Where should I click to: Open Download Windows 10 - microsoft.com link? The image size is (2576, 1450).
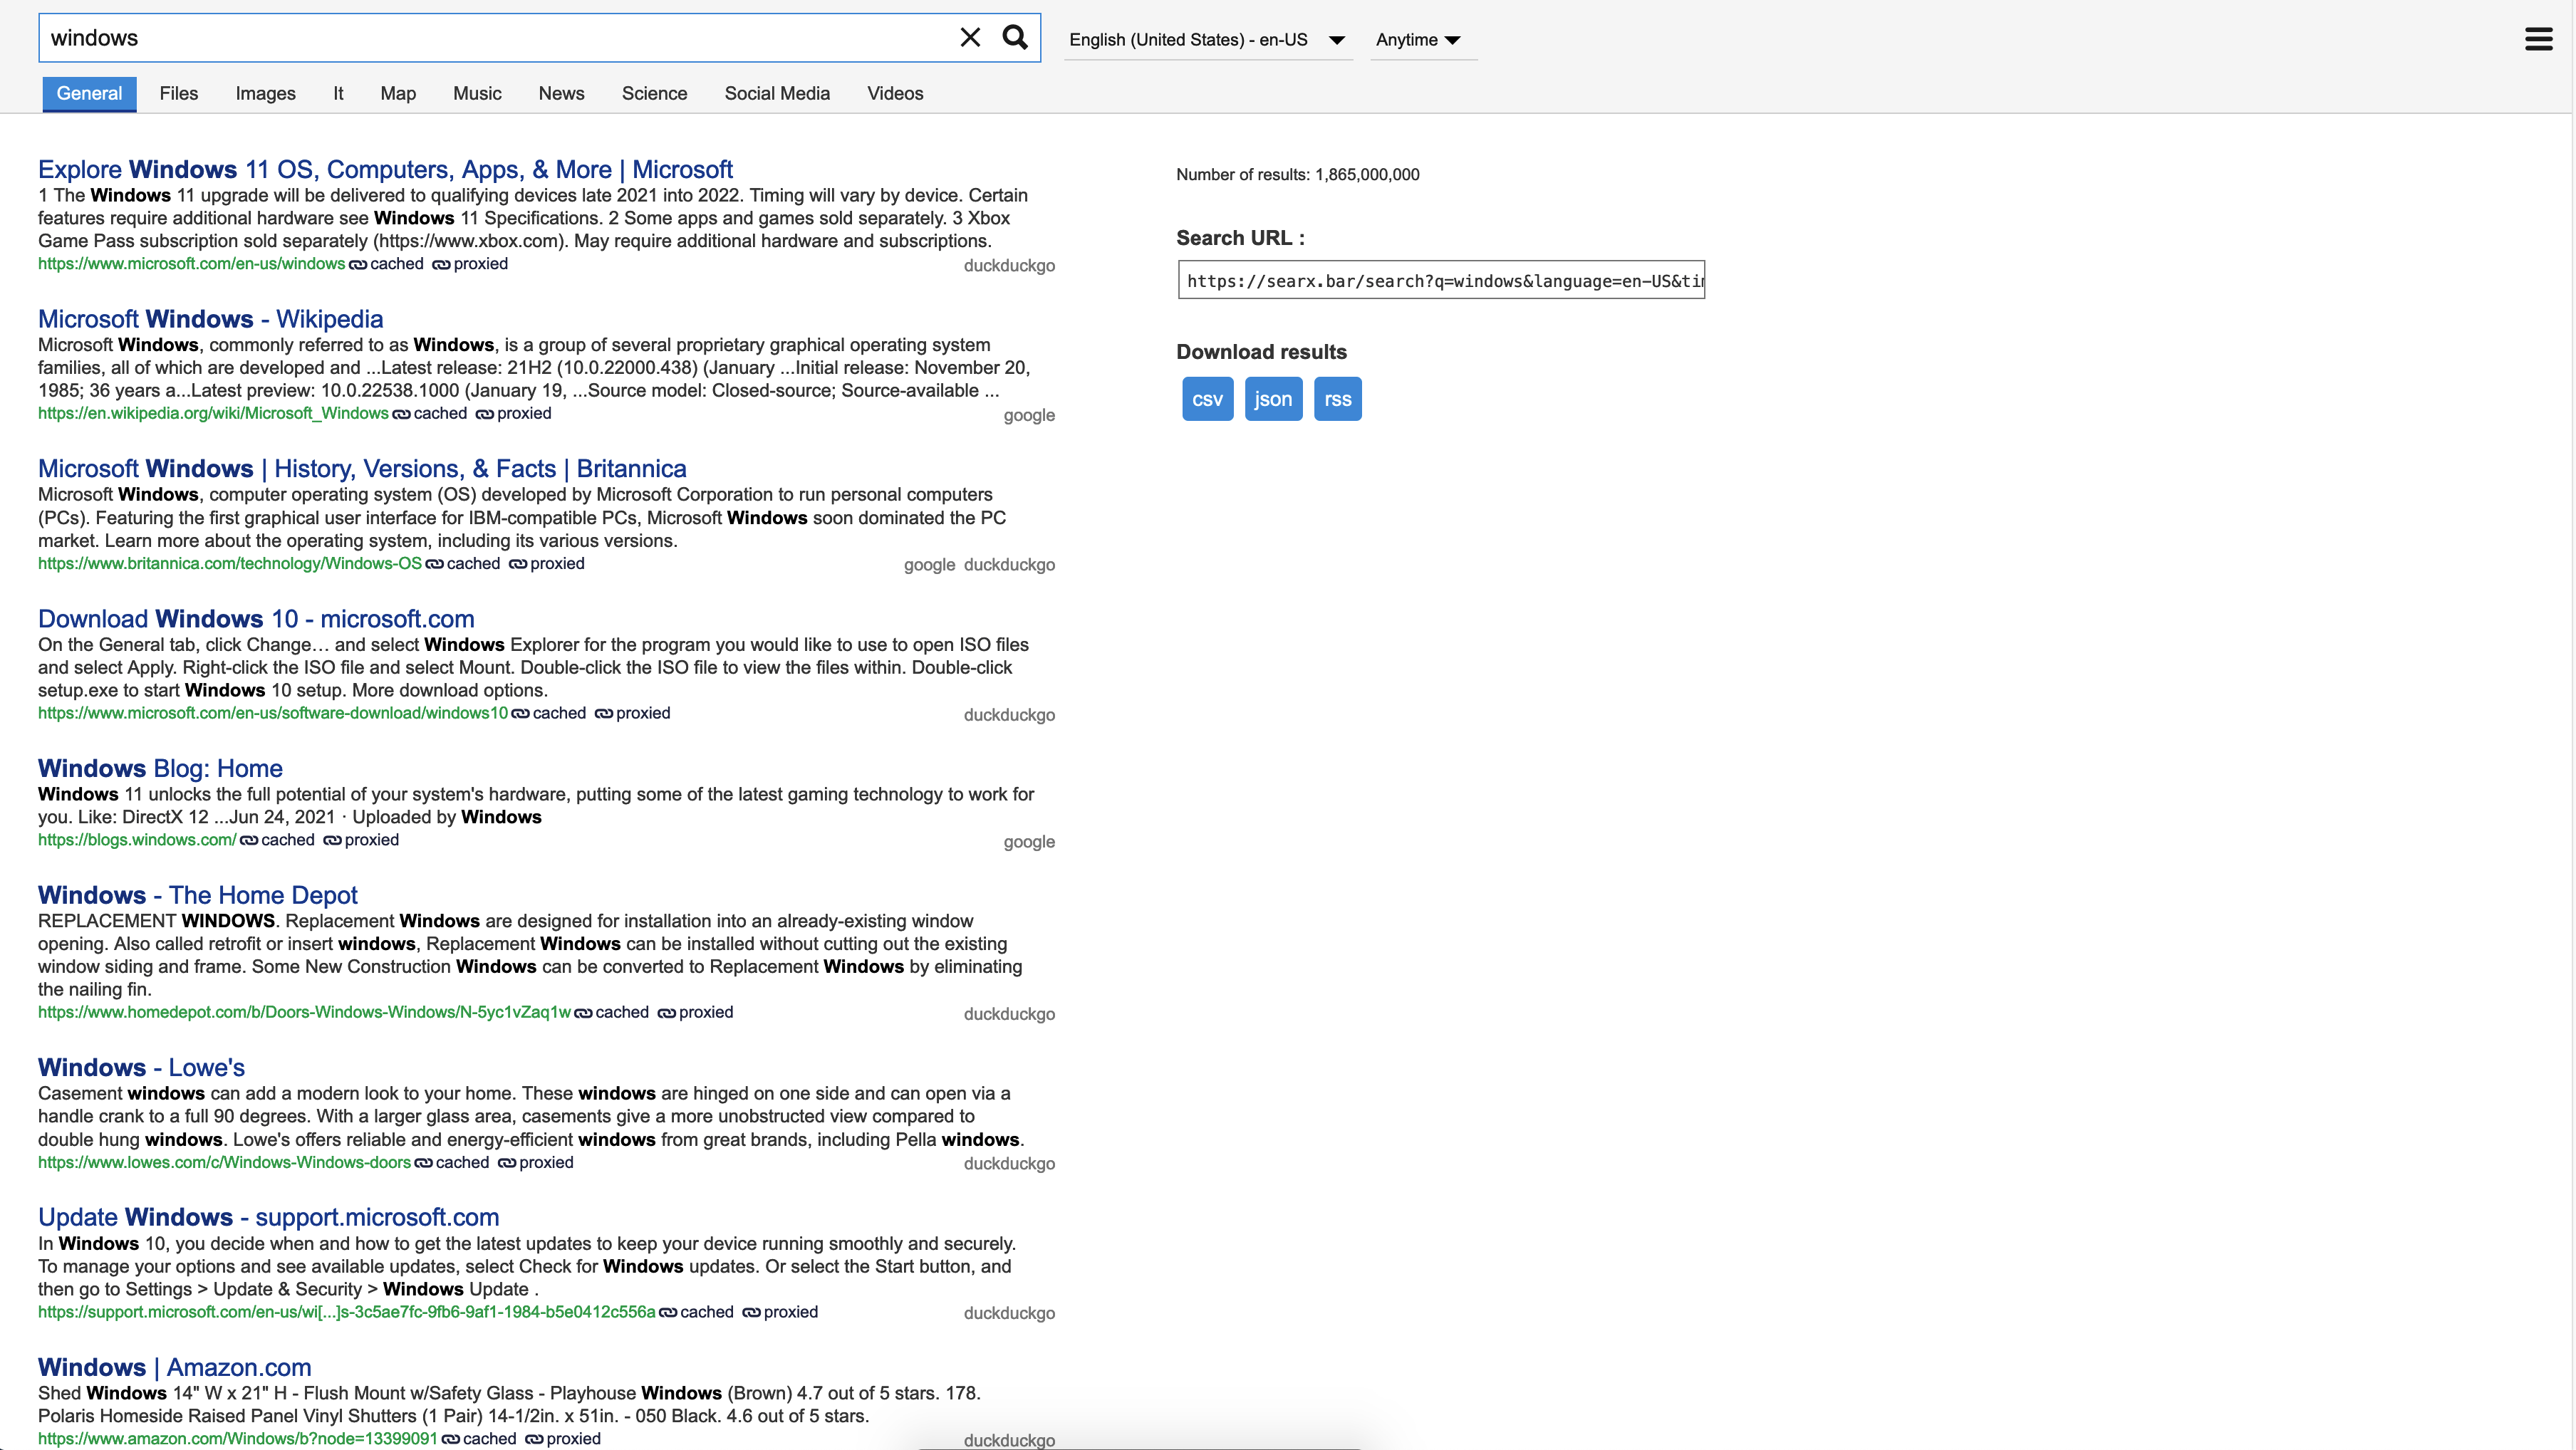(256, 619)
